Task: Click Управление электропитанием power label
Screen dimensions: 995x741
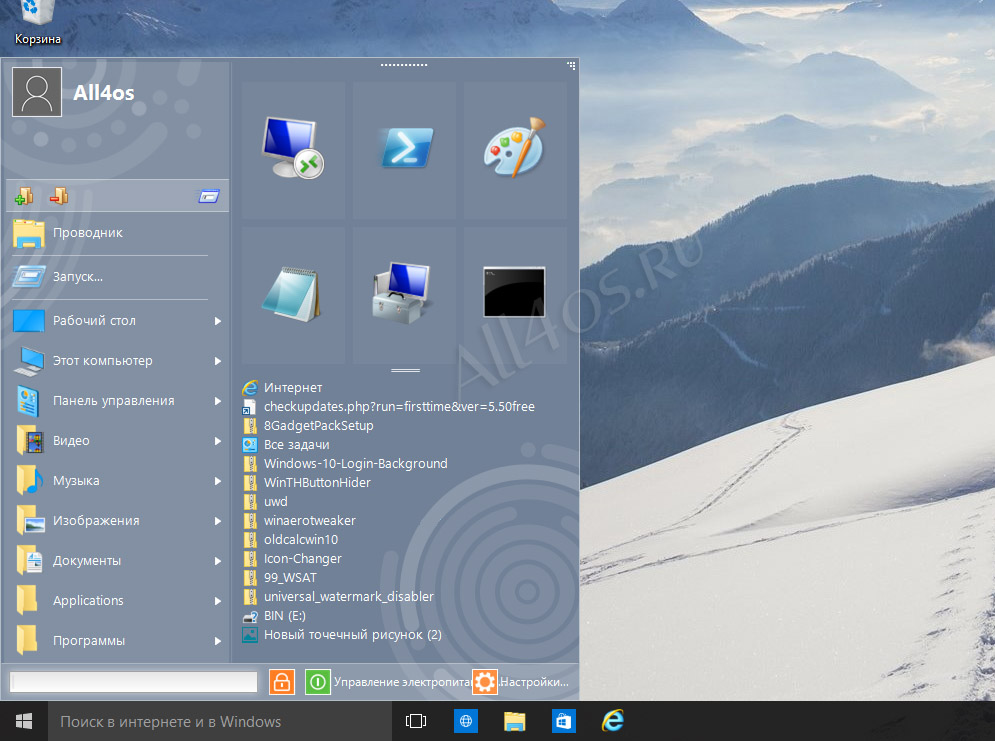Action: tap(402, 682)
